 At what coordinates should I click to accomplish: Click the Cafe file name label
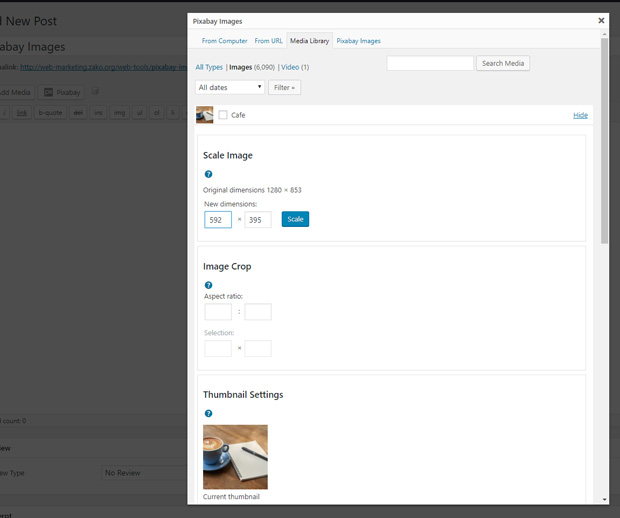tap(238, 115)
